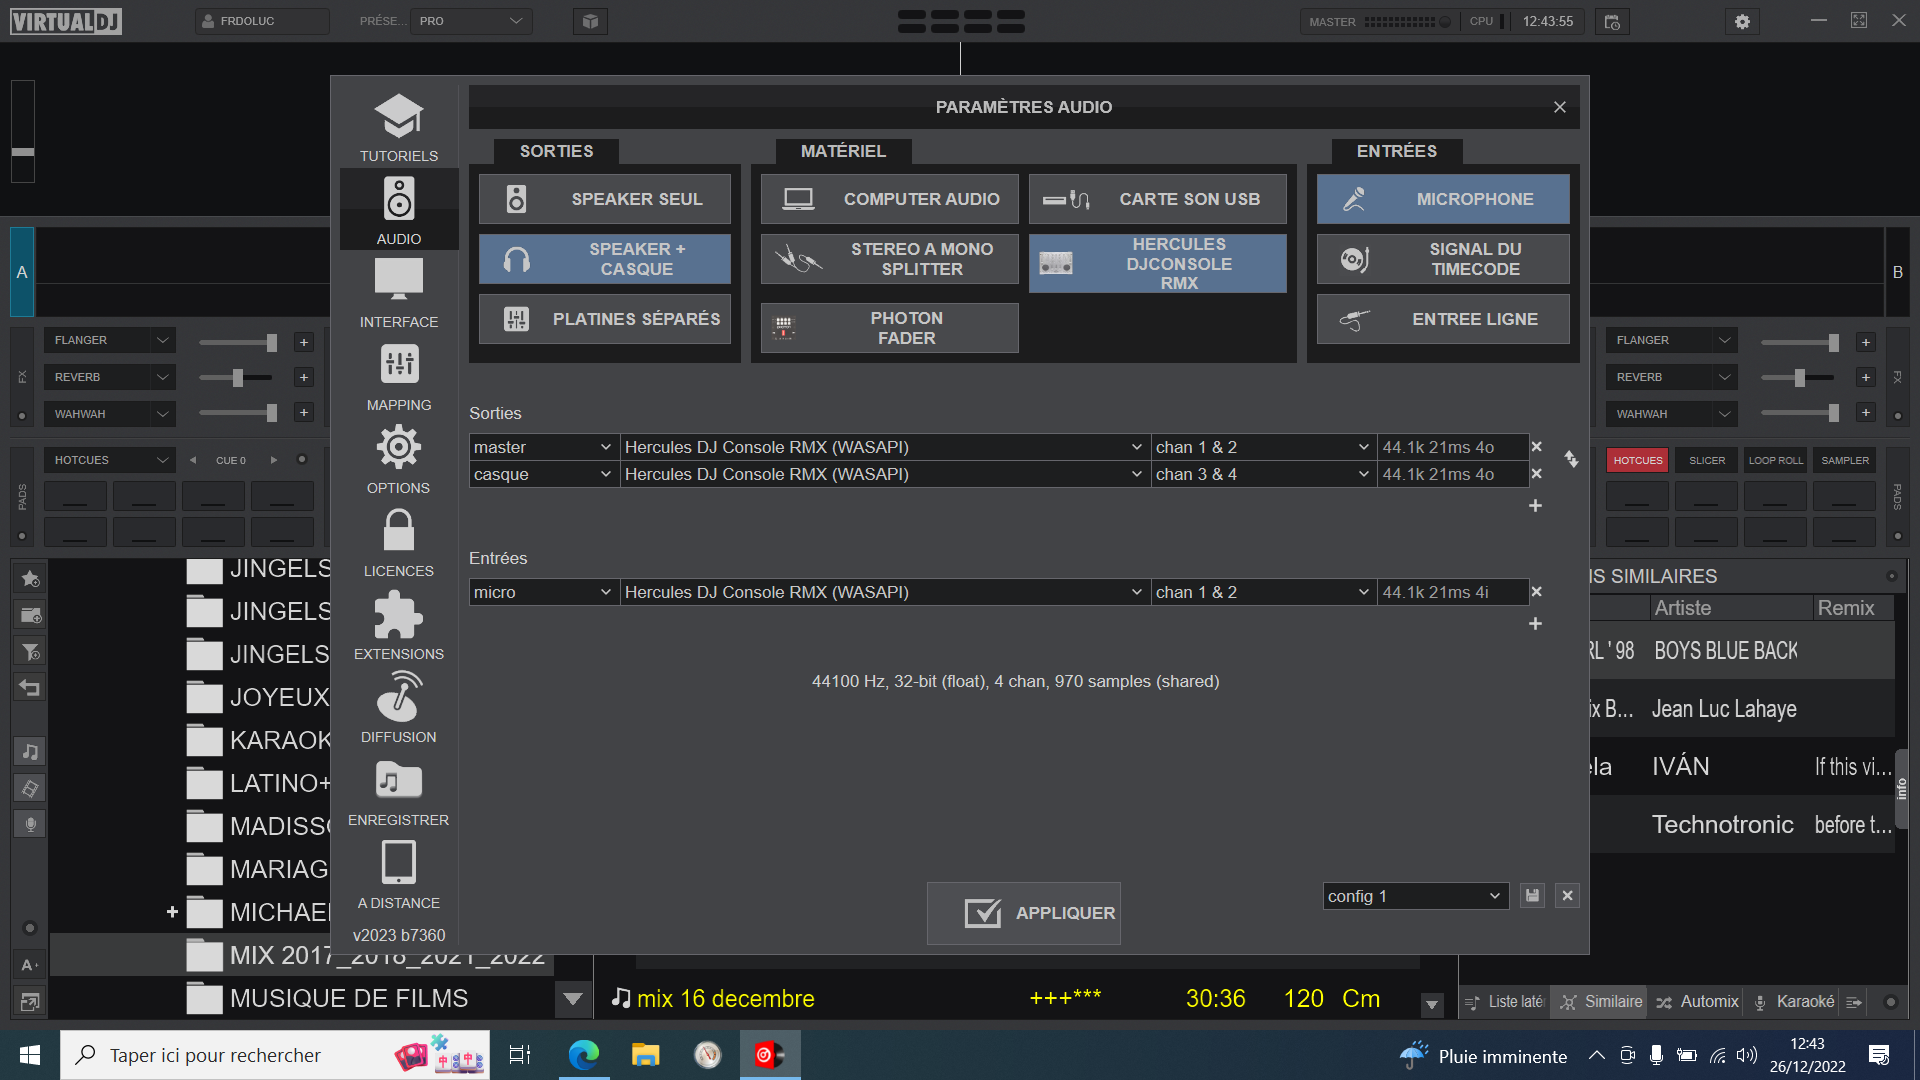The height and width of the screenshot is (1080, 1920).
Task: Select Stereo a Mono Splitter option
Action: (890, 259)
